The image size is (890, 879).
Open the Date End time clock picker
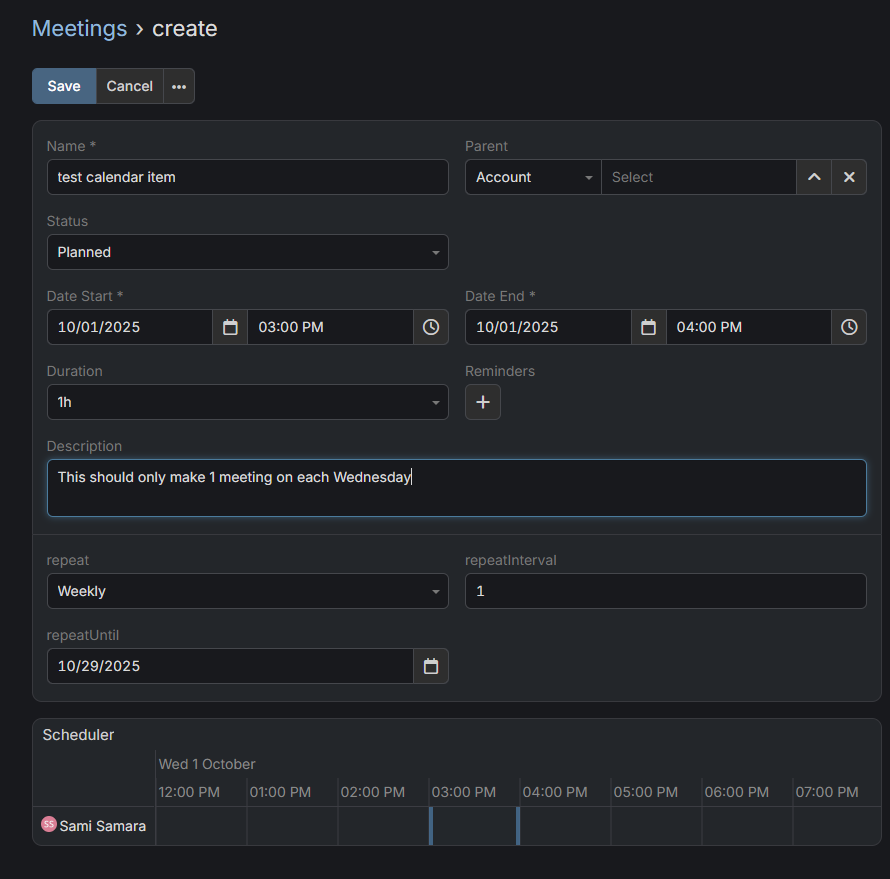(849, 327)
